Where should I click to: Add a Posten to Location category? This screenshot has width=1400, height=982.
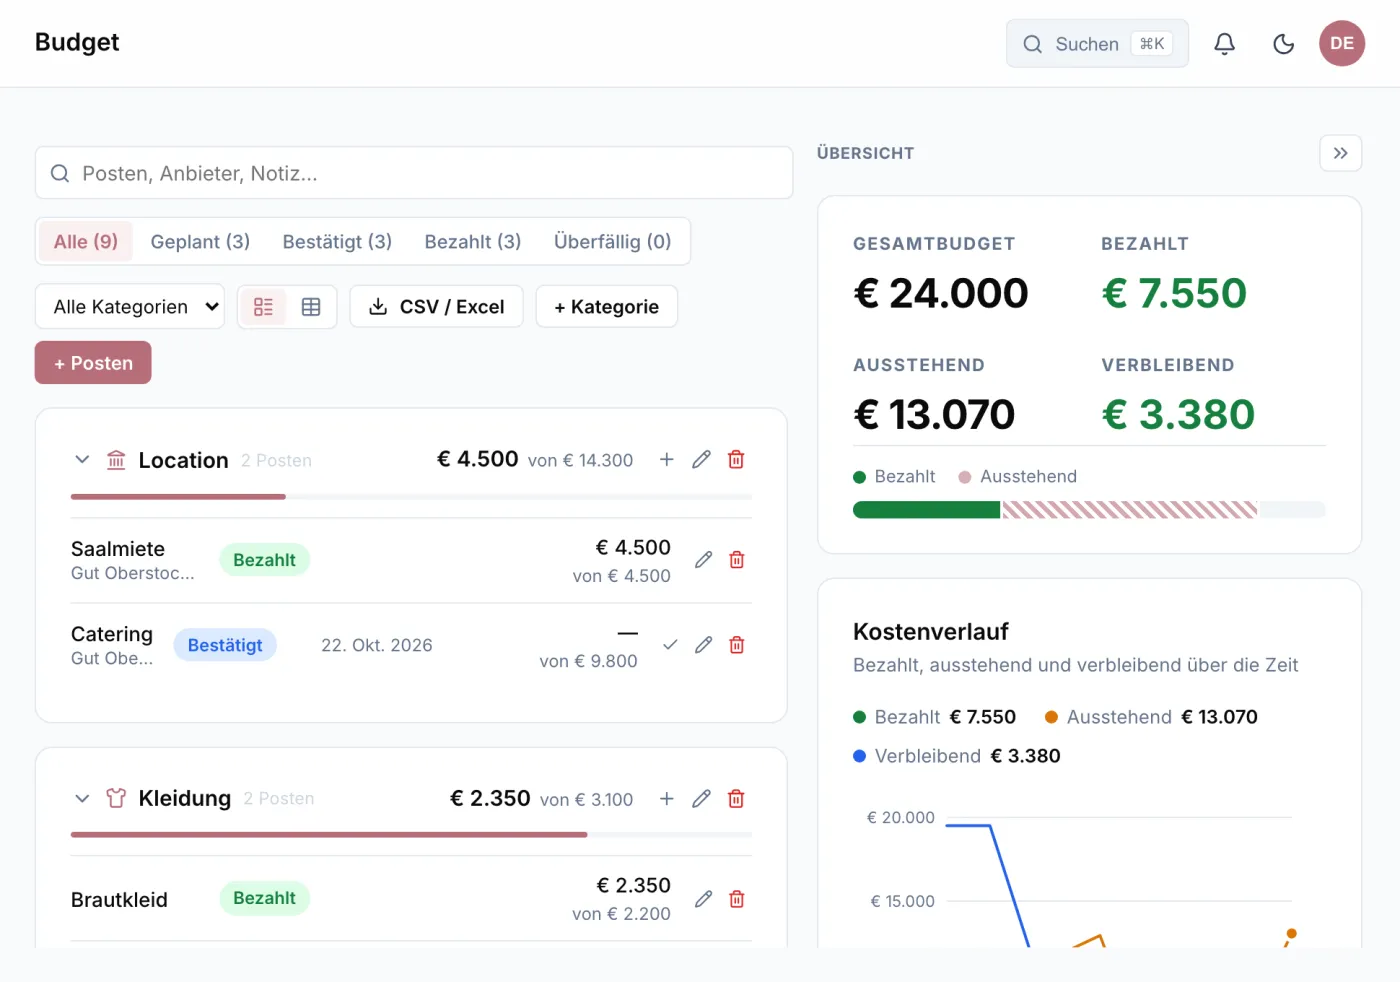click(667, 459)
